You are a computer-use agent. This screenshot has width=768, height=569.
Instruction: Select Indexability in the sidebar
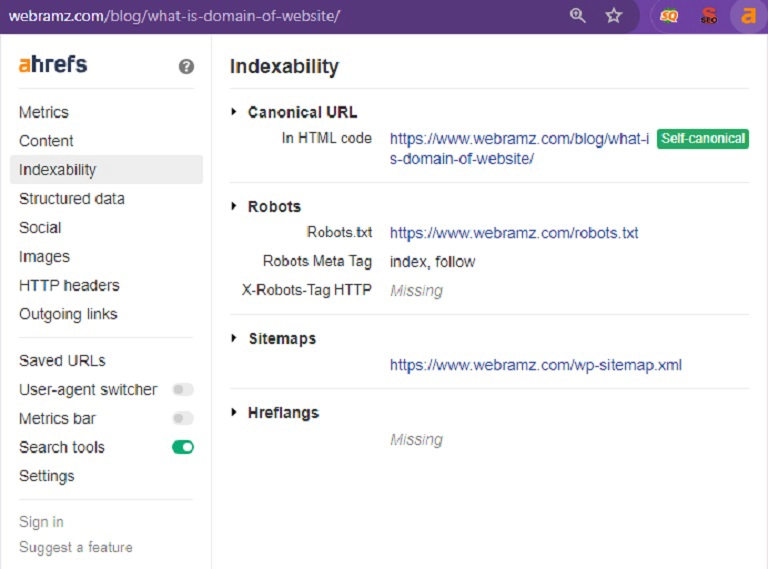(x=106, y=169)
